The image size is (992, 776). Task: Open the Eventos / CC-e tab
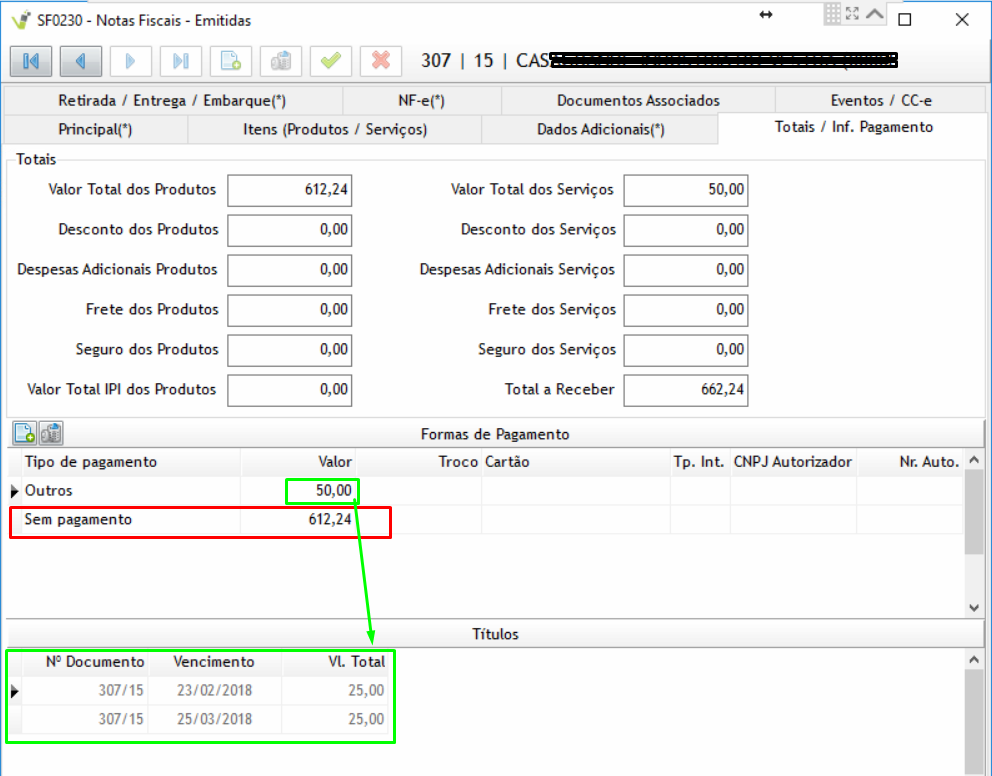(881, 100)
